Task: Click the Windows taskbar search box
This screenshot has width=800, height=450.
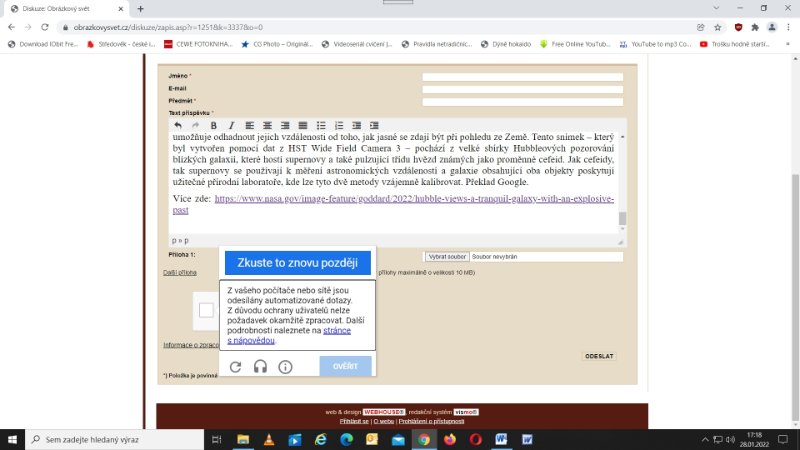Action: coord(115,439)
